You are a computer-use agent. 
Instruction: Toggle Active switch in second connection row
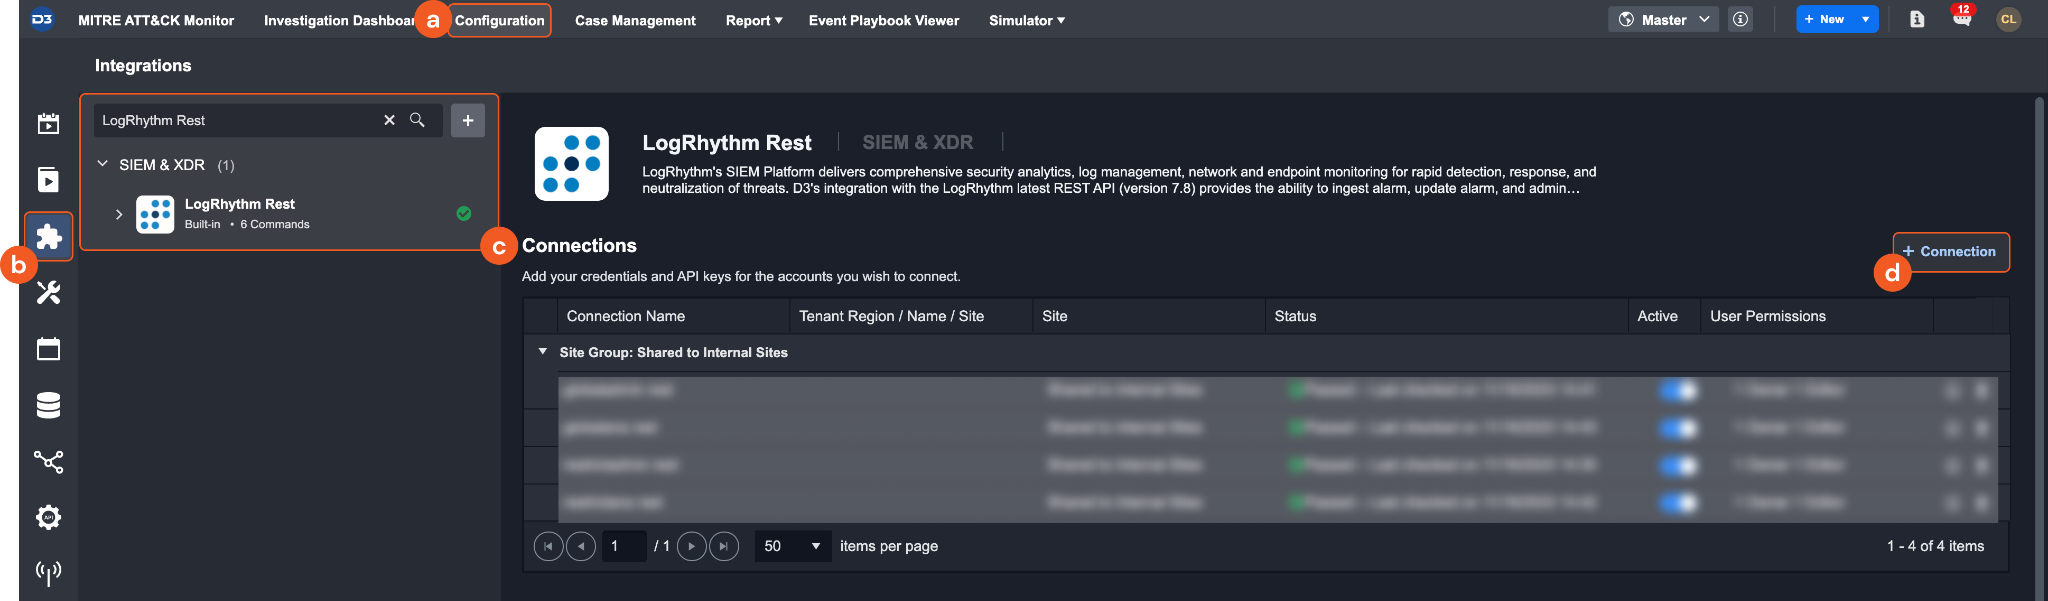pyautogui.click(x=1678, y=428)
